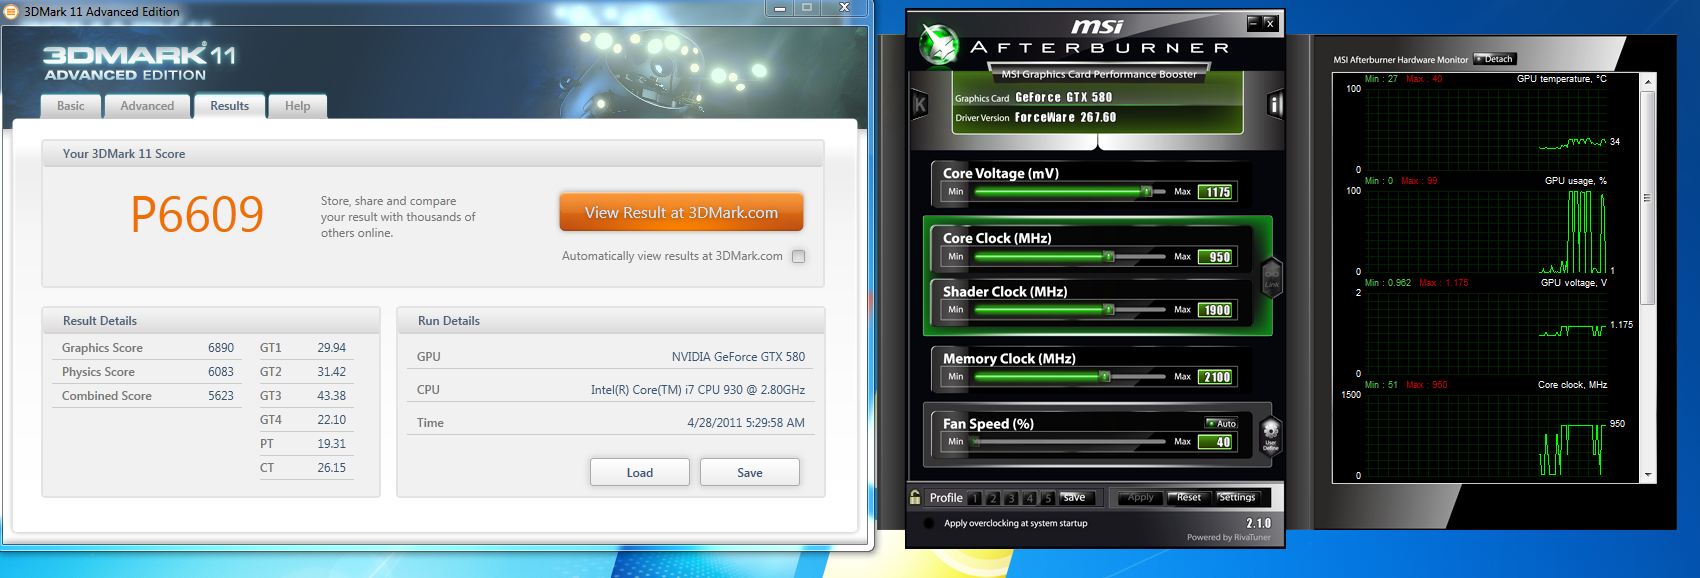Select profile slot 1 in Afterburner
The height and width of the screenshot is (578, 1700).
975,498
